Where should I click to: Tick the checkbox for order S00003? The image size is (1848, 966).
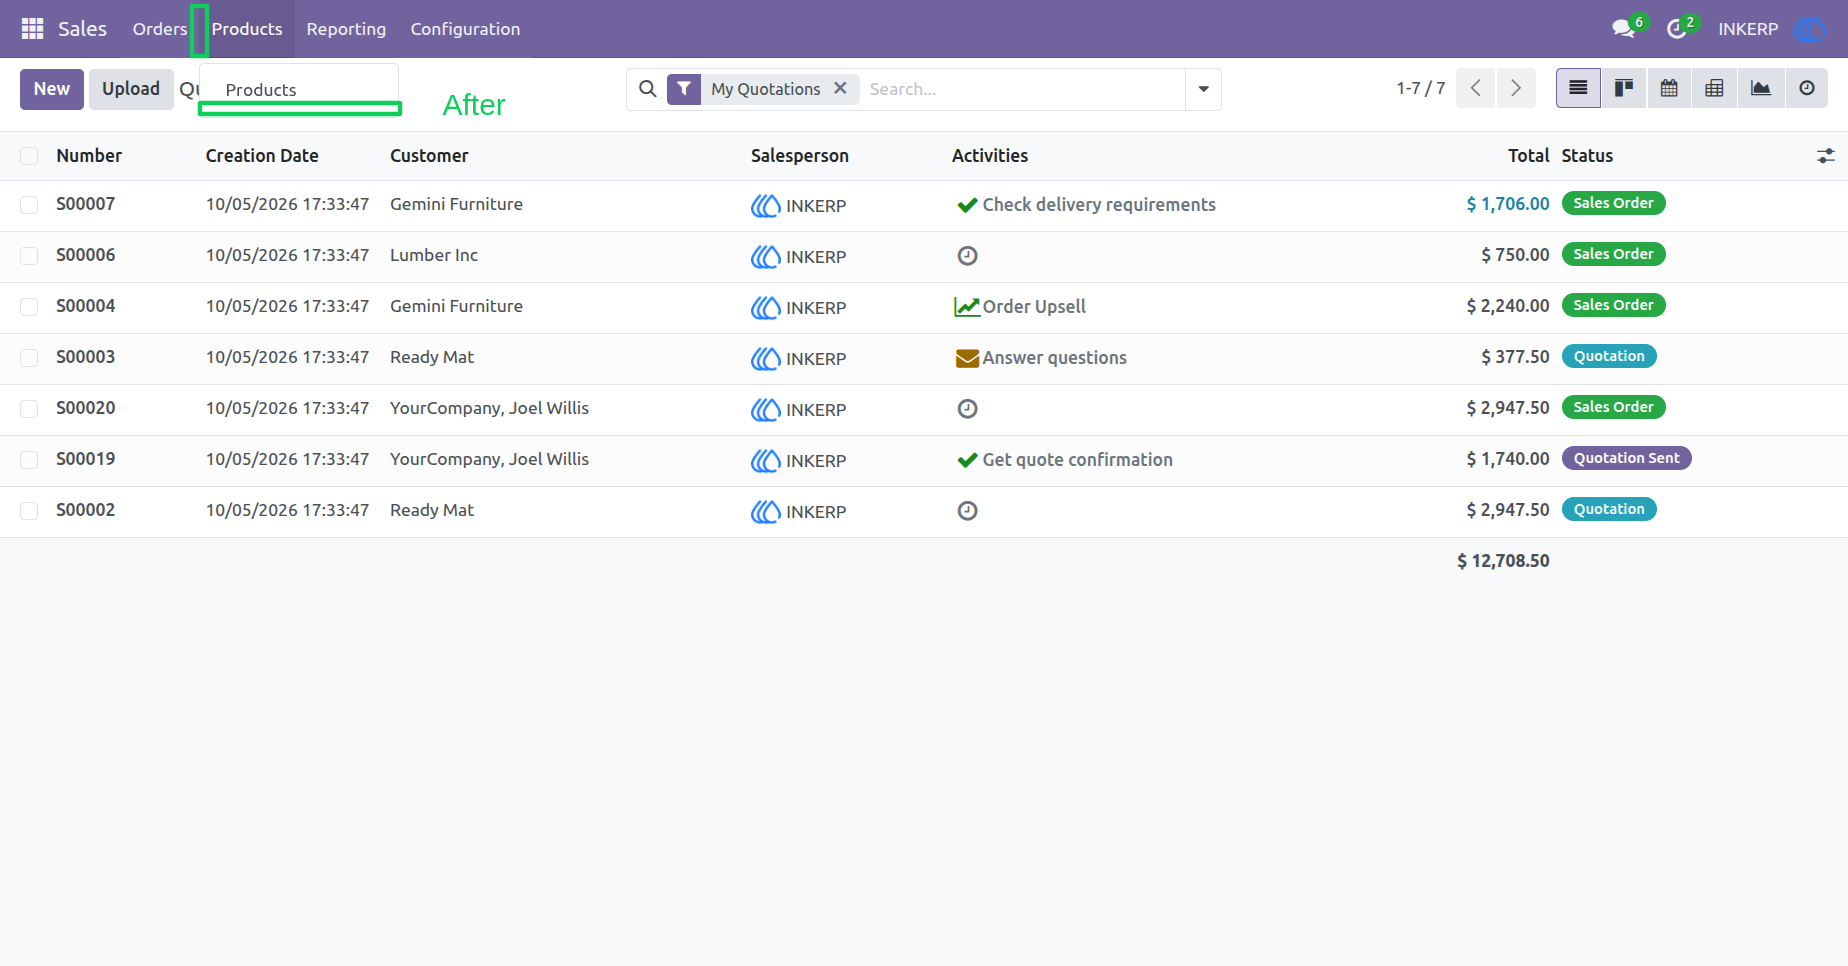[29, 358]
